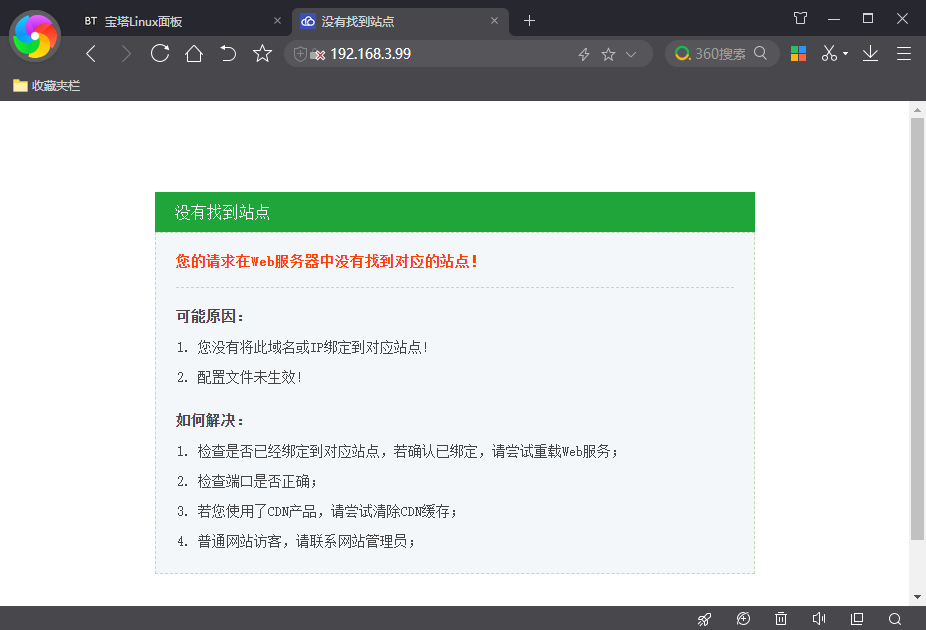Click the rocket accelerator icon in status bar

(705, 619)
